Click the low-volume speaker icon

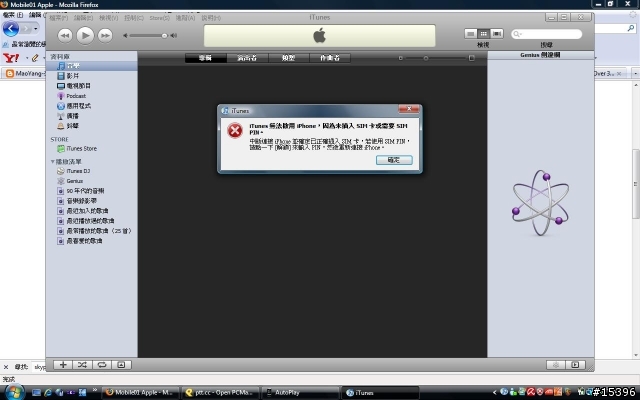tap(125, 36)
